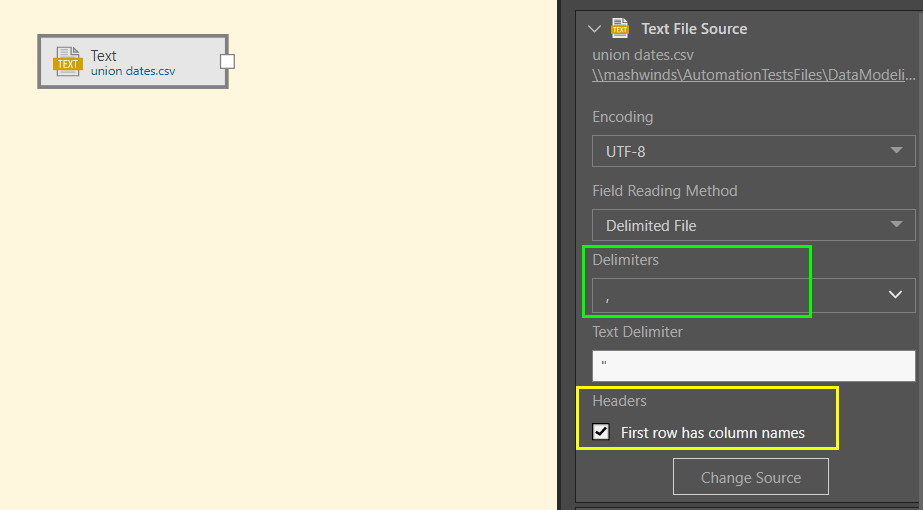The image size is (923, 510).
Task: Click the TEXT file icon on the canvas node
Action: pos(68,61)
